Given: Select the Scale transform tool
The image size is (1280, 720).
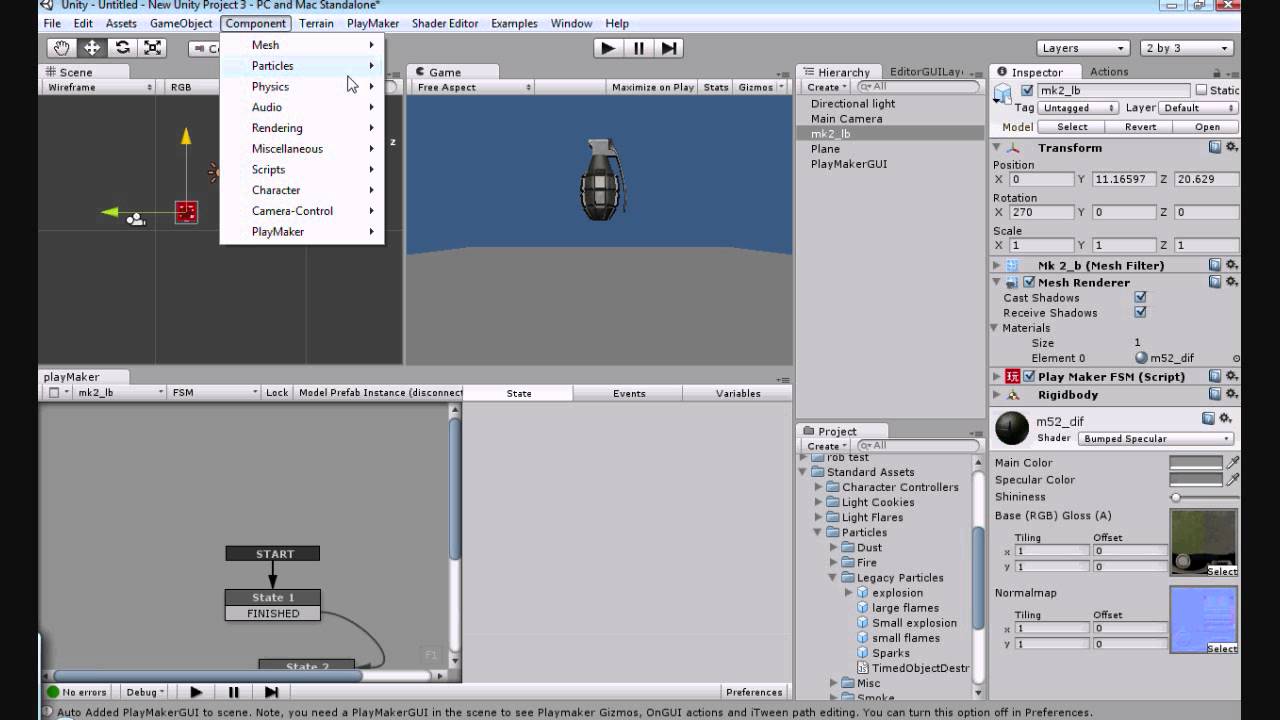Looking at the screenshot, I should pyautogui.click(x=152, y=48).
